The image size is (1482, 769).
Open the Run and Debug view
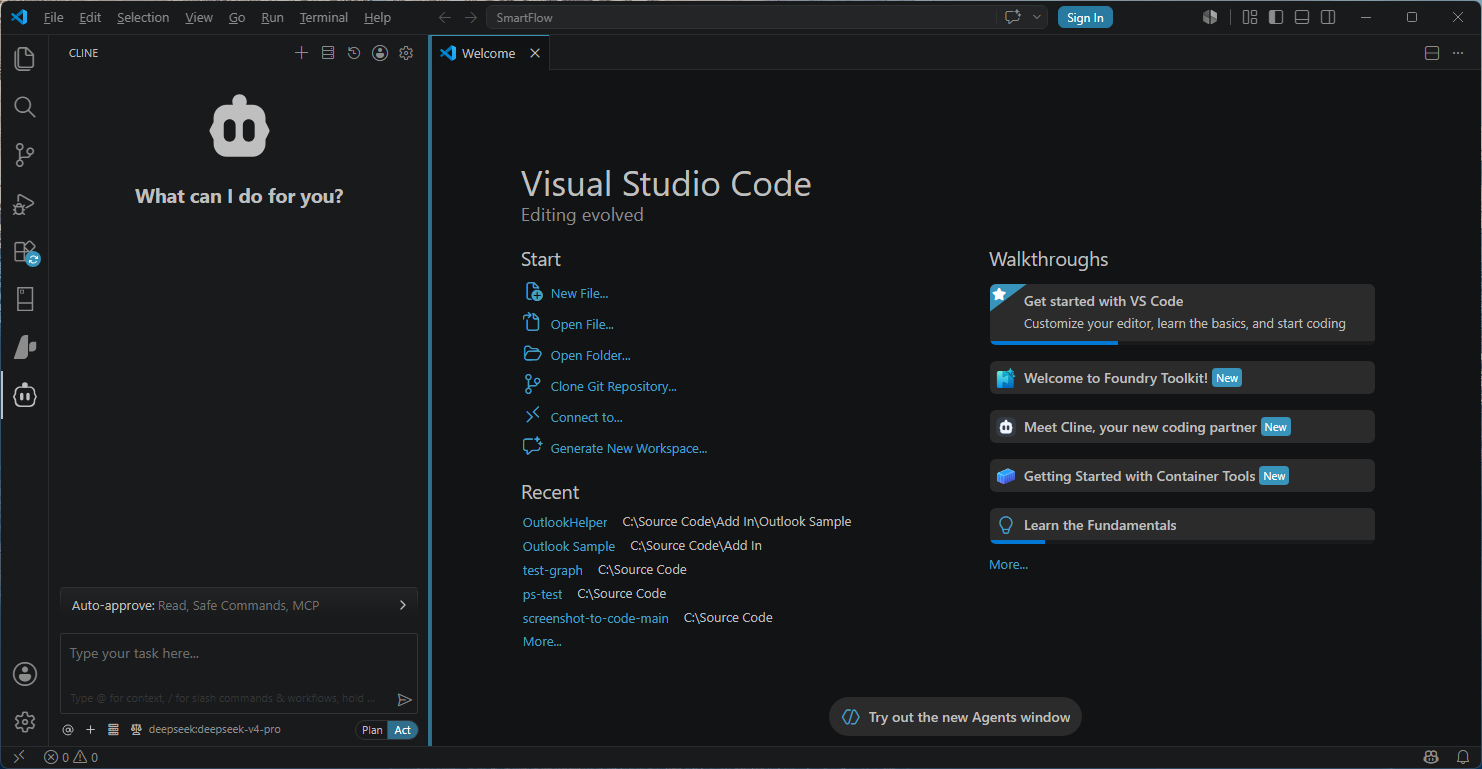click(x=24, y=204)
